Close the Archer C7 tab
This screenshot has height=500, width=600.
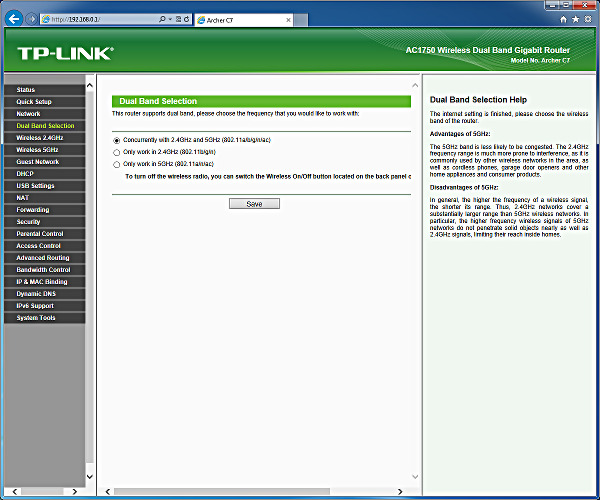288,20
